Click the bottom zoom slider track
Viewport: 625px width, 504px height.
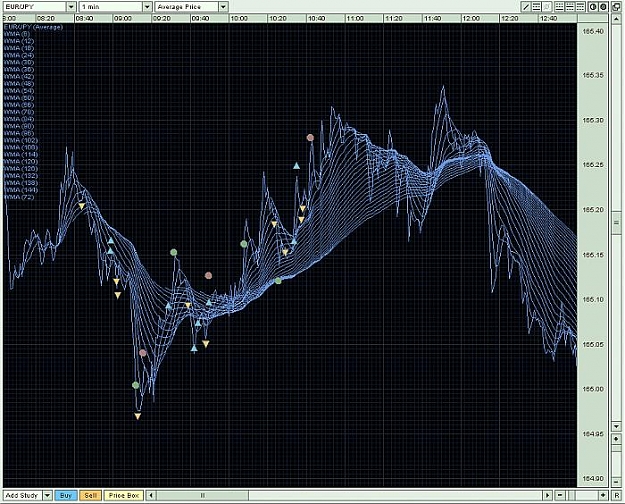pos(582,496)
